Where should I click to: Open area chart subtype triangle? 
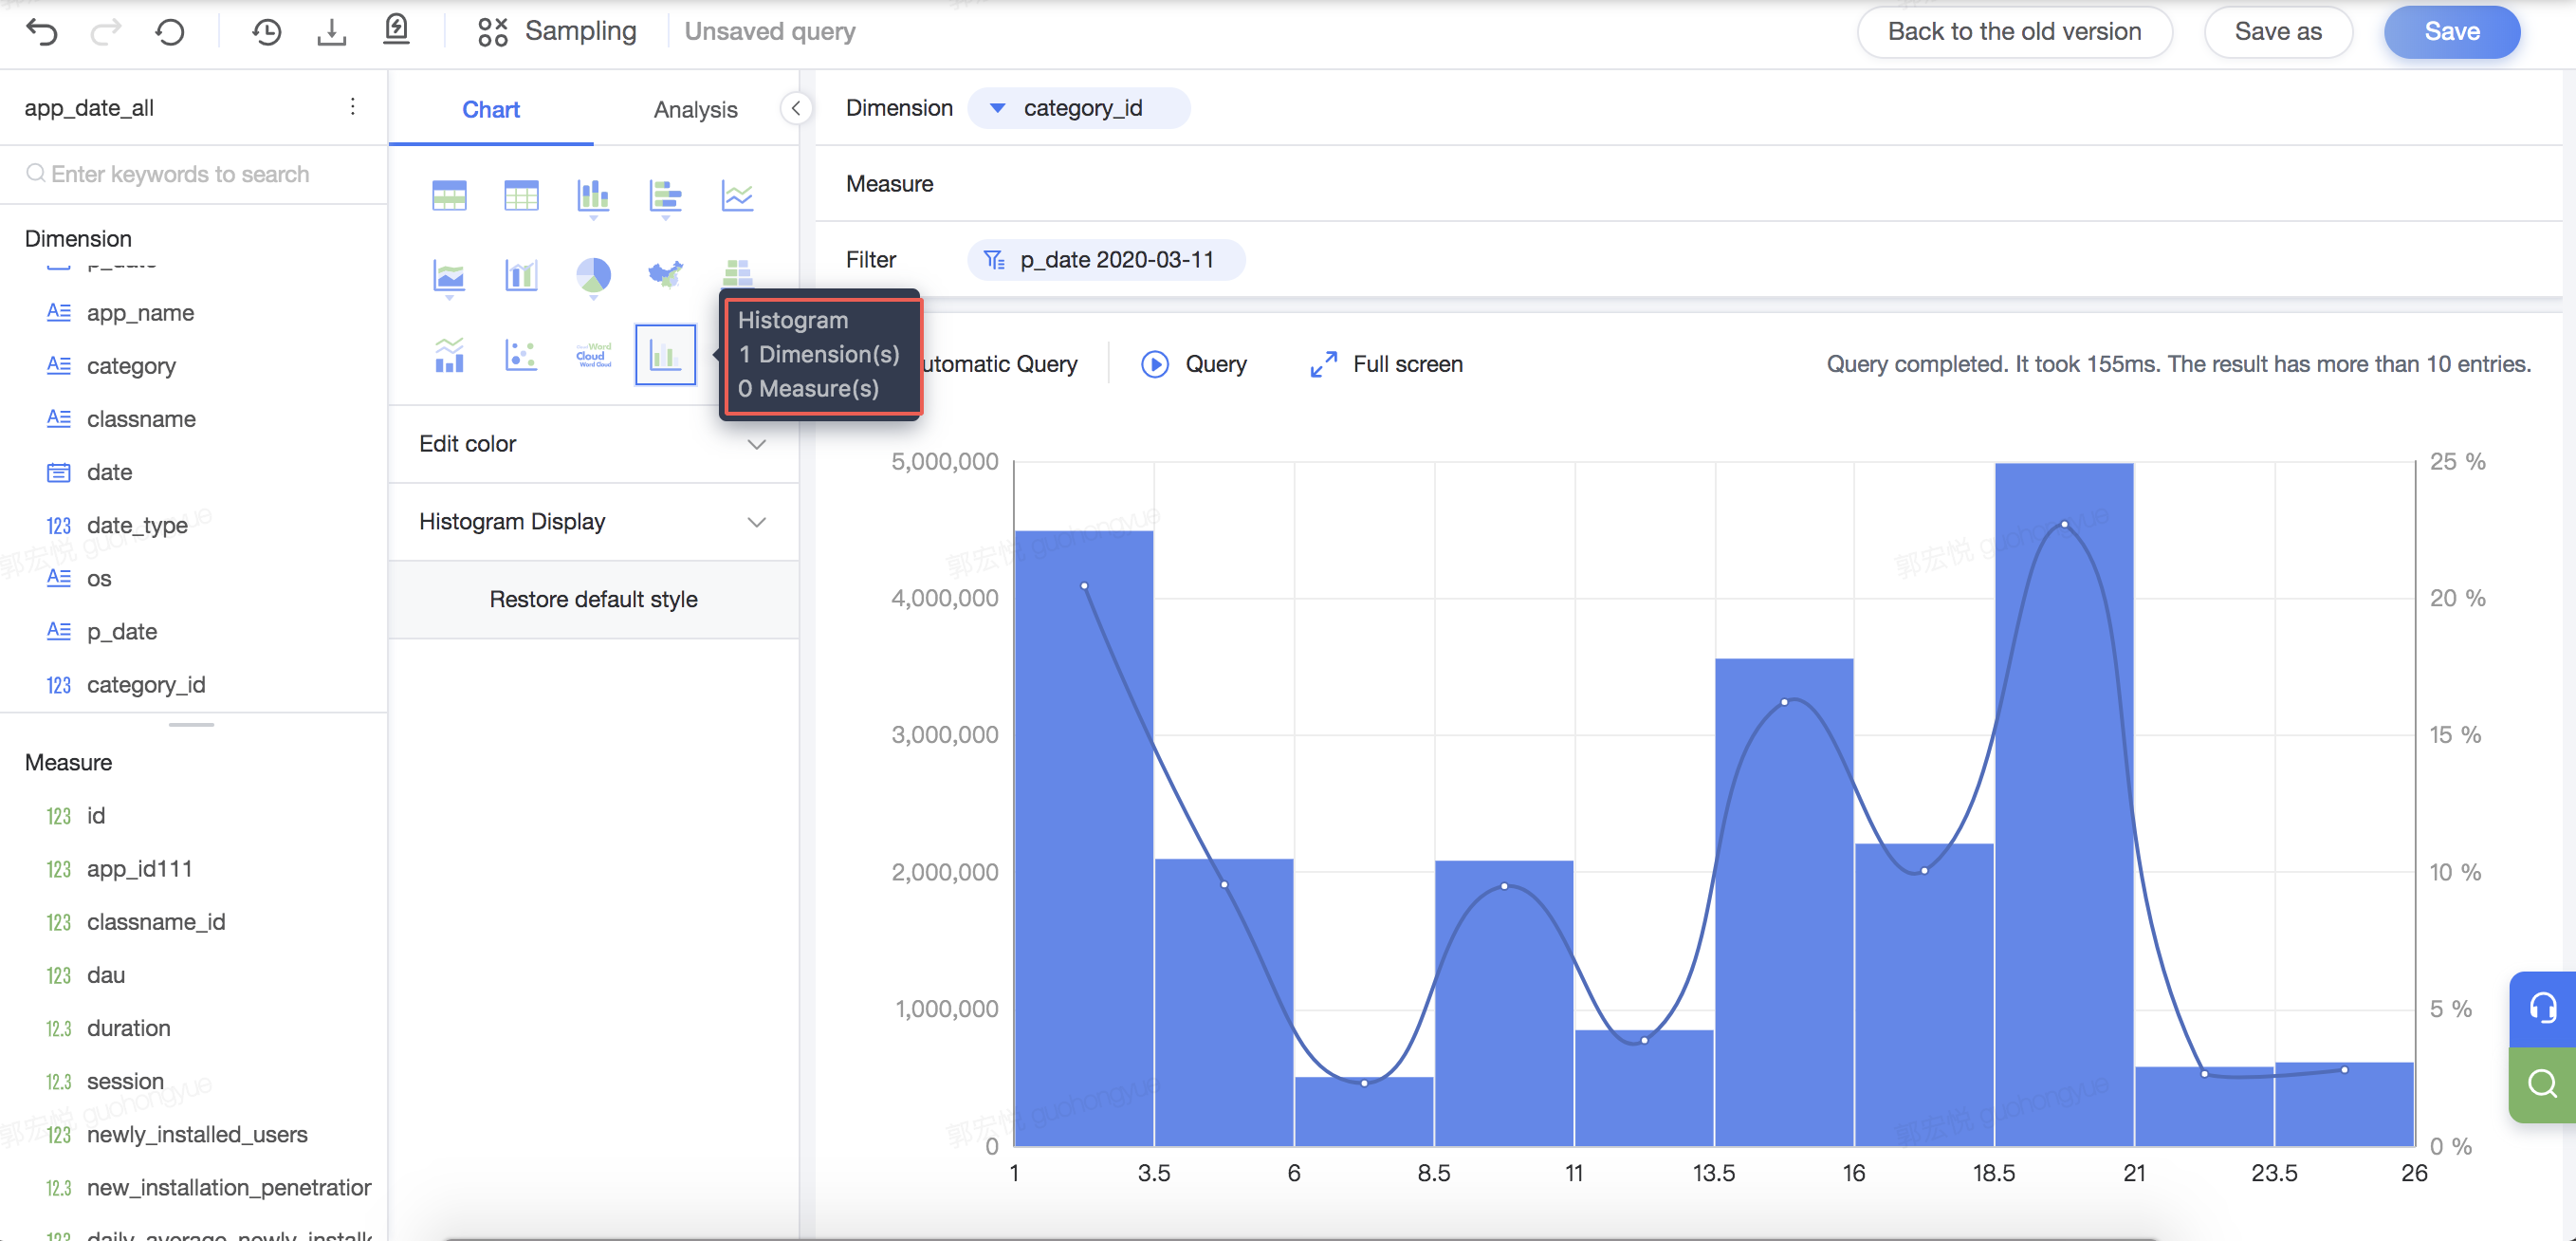[x=449, y=297]
